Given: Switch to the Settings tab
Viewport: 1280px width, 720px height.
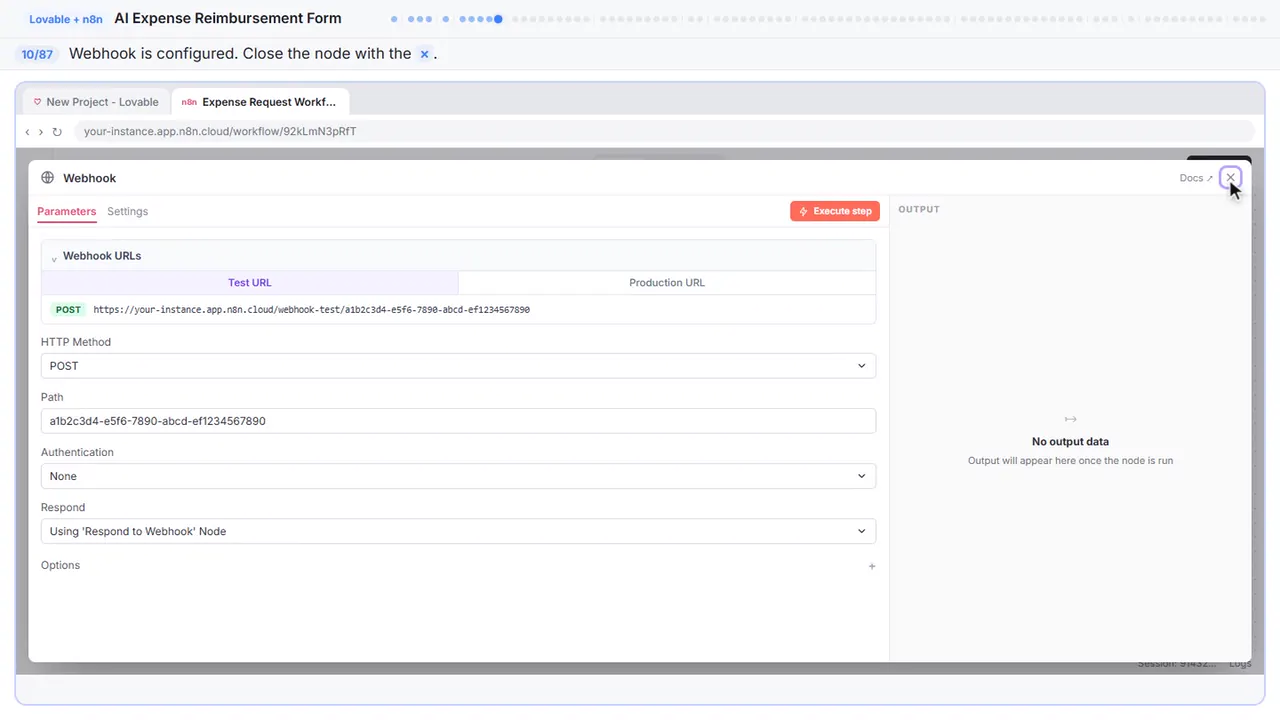Looking at the screenshot, I should coord(128,211).
